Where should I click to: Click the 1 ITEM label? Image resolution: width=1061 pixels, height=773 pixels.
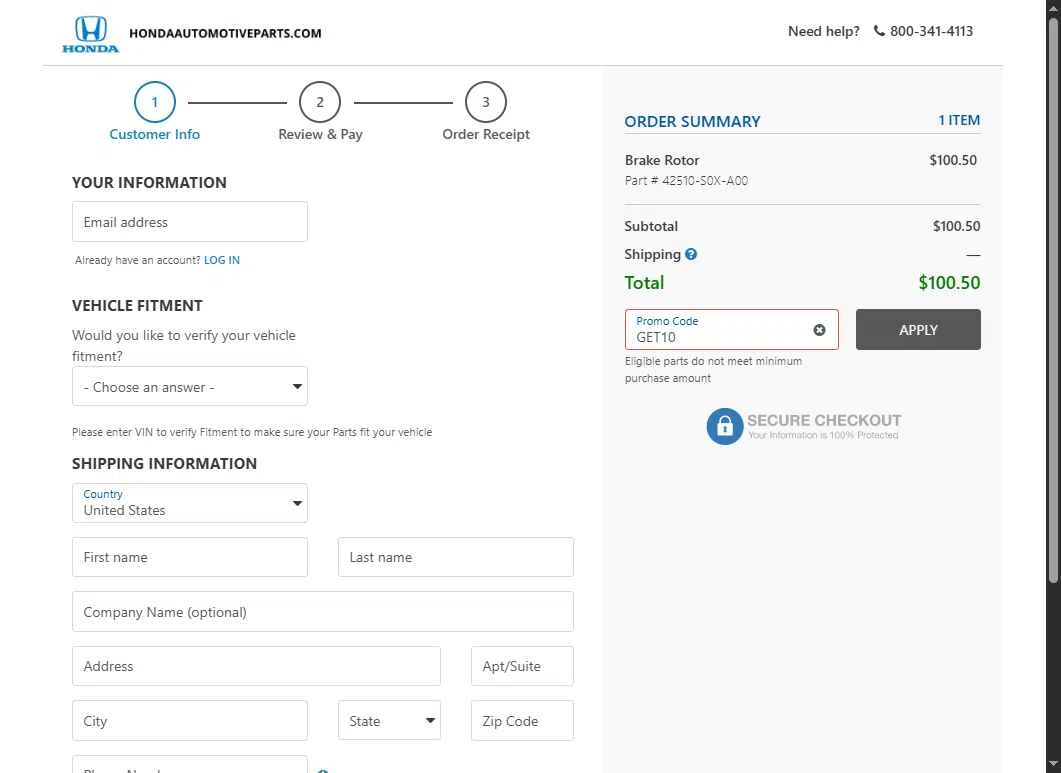point(959,120)
